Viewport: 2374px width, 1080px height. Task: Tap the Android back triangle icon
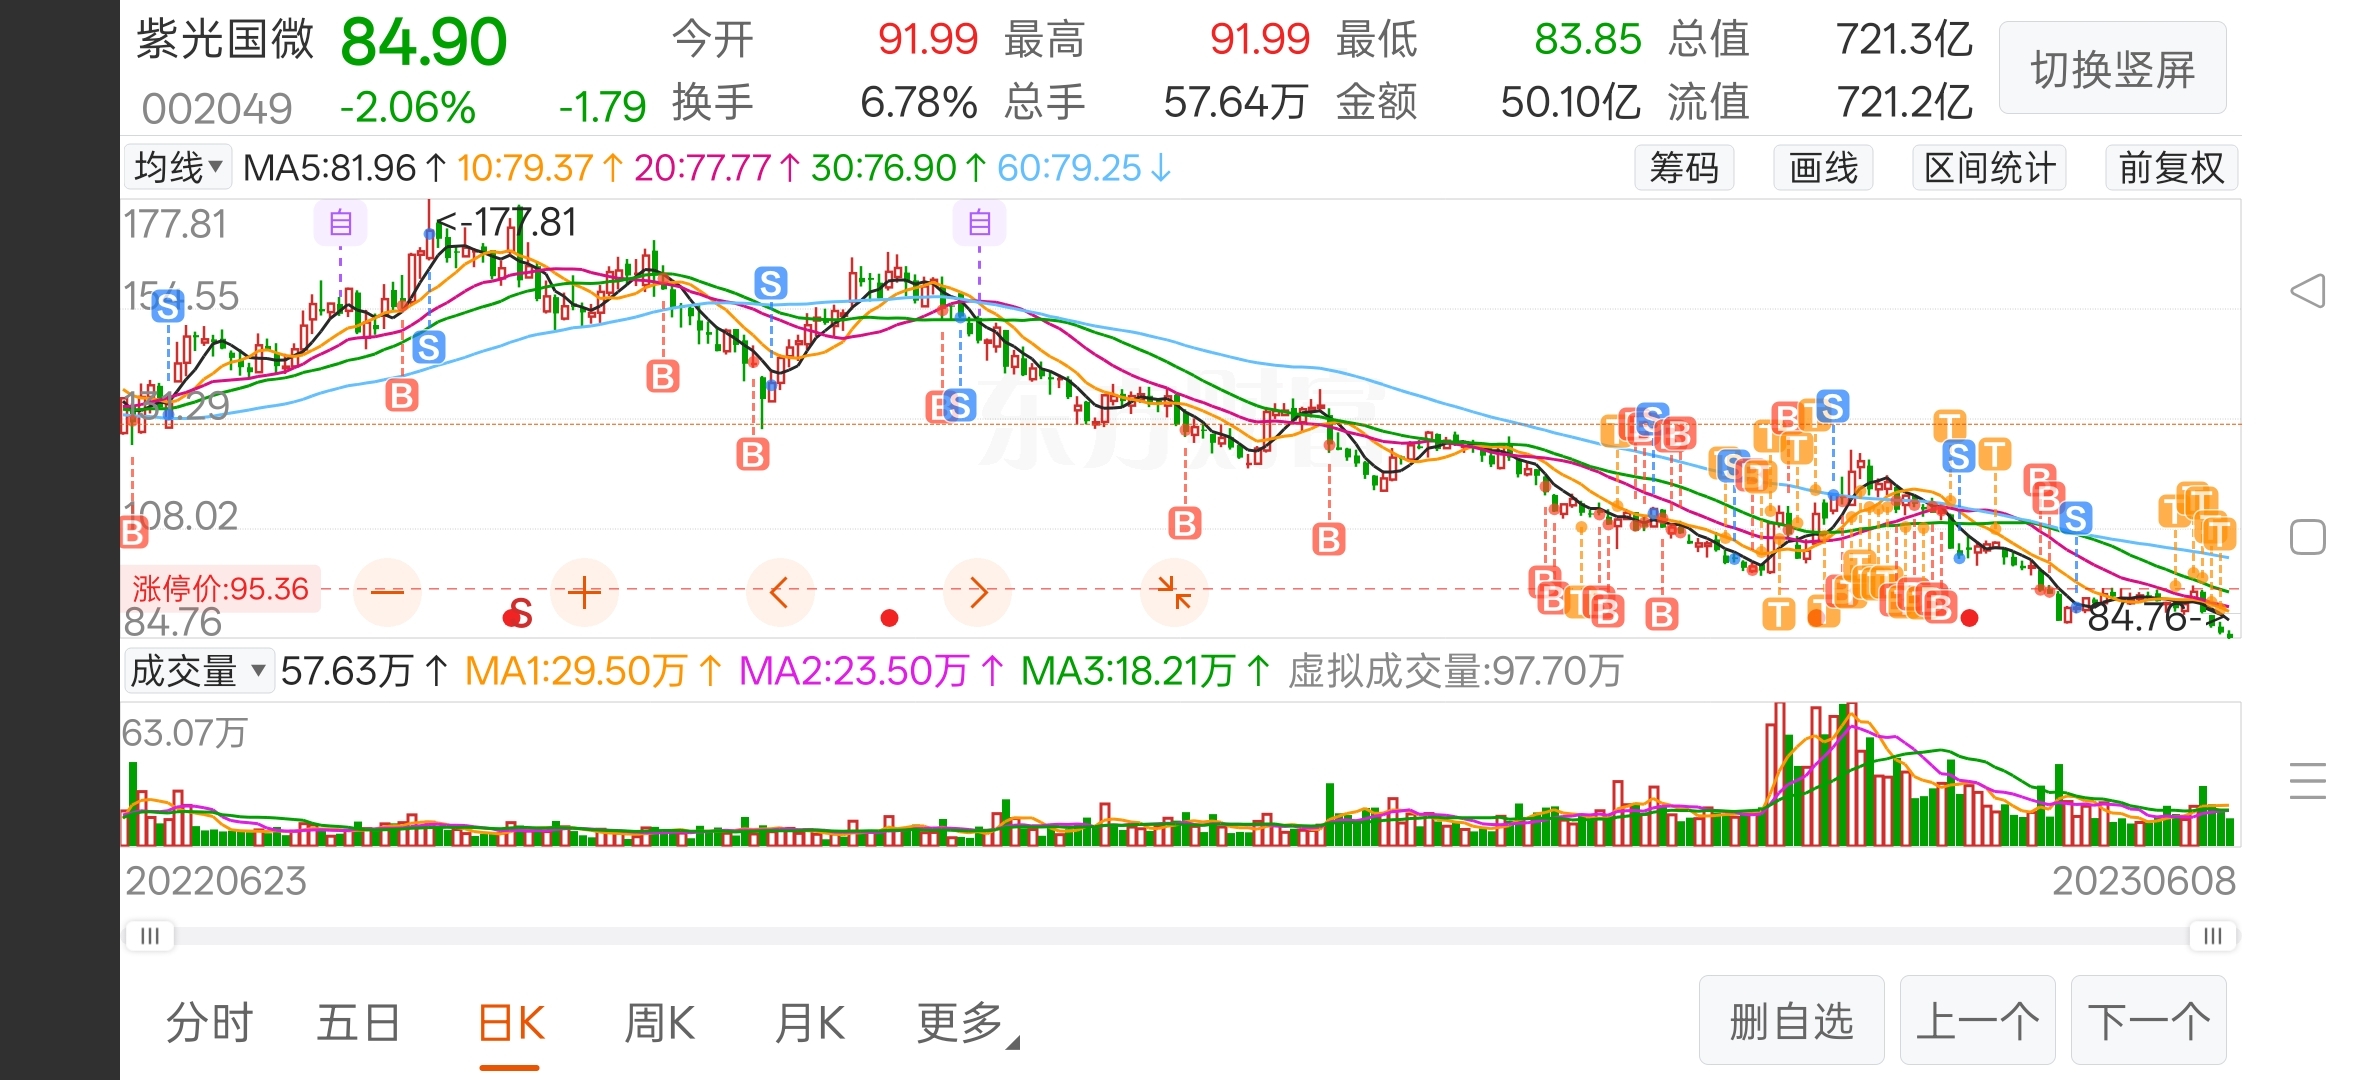pos(2308,291)
